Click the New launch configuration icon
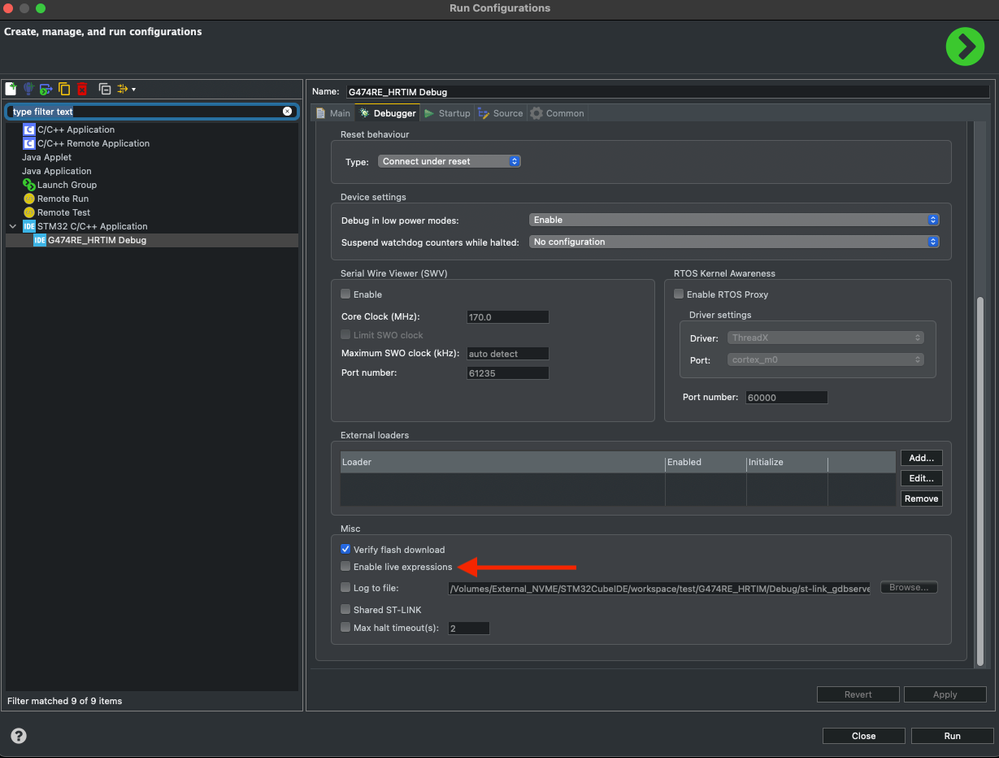 (x=11, y=89)
